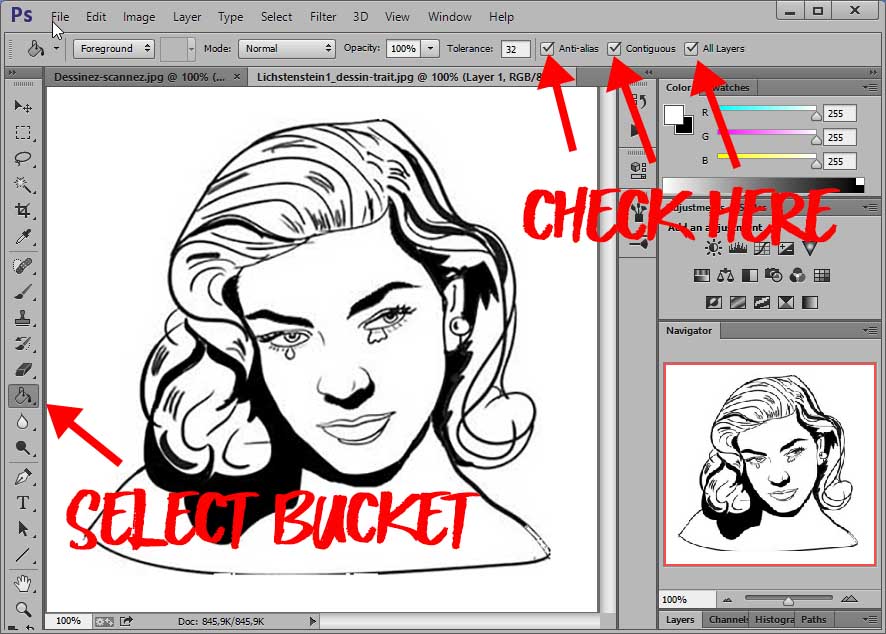This screenshot has height=634, width=886.
Task: Open the Mode dropdown showing Normal
Action: coord(287,49)
